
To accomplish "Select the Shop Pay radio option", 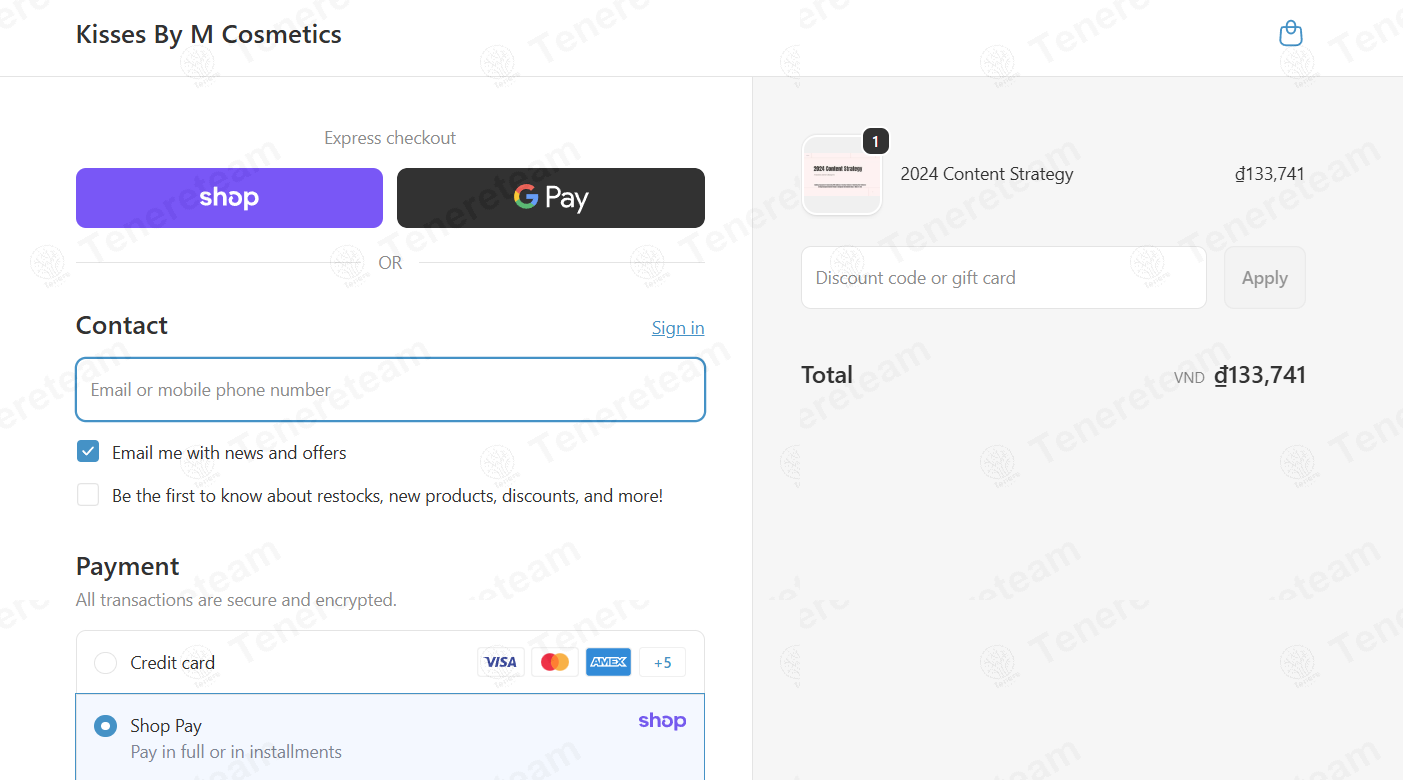I will point(105,726).
